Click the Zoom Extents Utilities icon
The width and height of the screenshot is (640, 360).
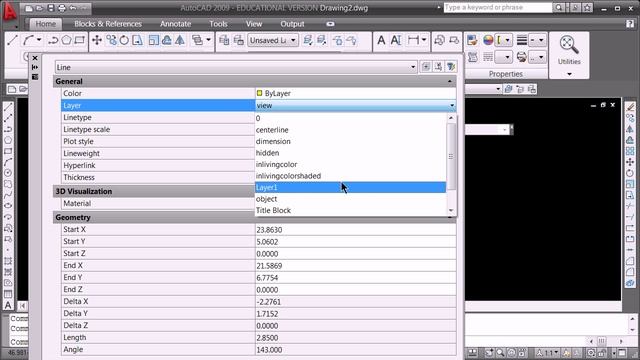569,44
